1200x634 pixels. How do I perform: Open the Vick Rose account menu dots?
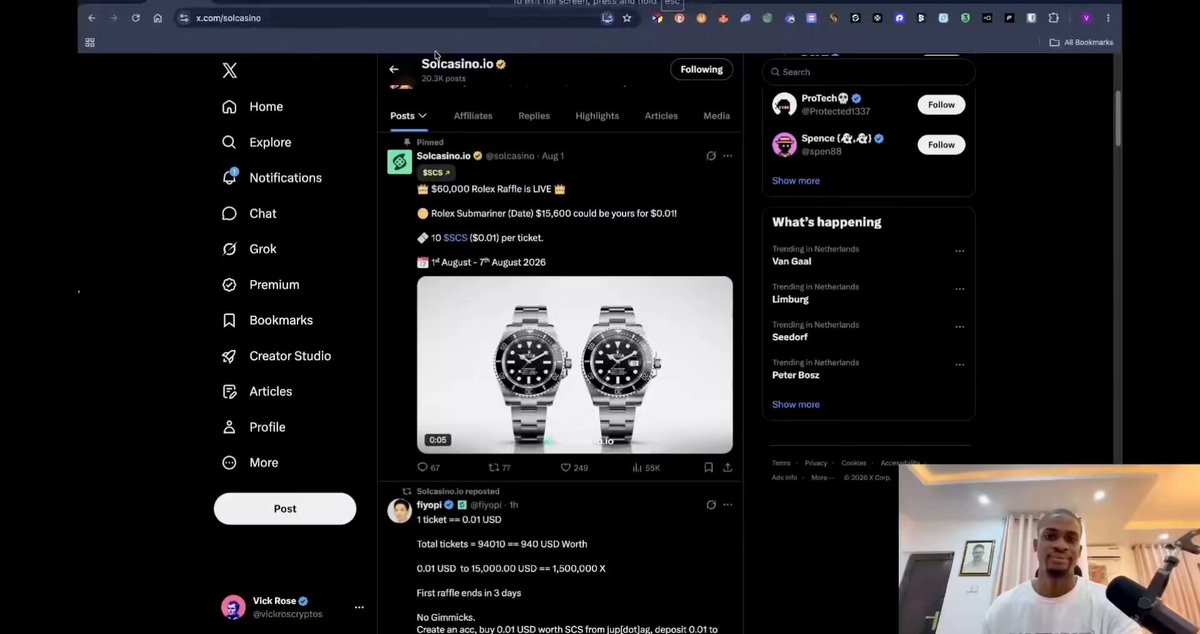[x=359, y=607]
